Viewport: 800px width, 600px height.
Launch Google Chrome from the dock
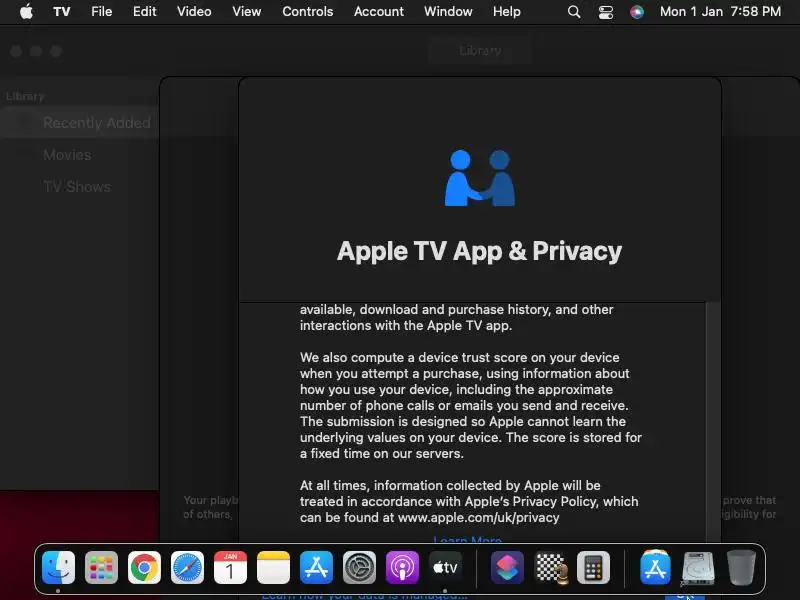(144, 567)
